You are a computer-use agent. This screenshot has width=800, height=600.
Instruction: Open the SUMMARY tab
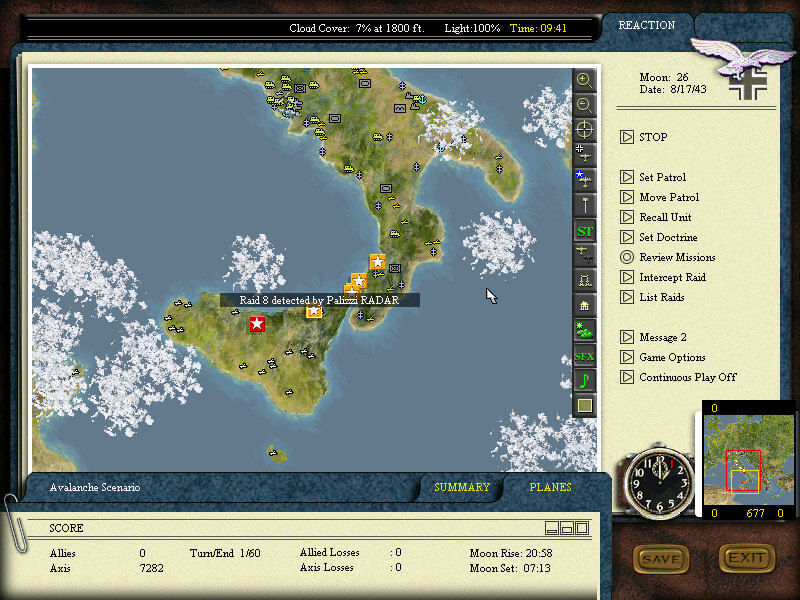click(462, 487)
